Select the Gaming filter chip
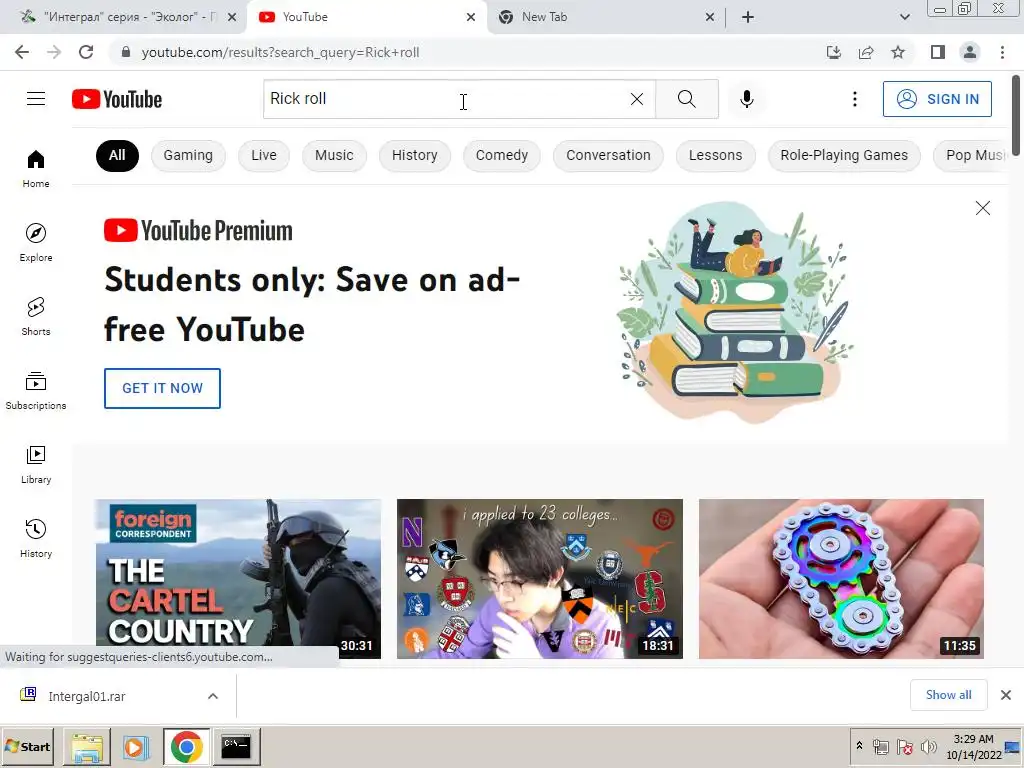Screen dimensions: 1024x768 tap(188, 155)
